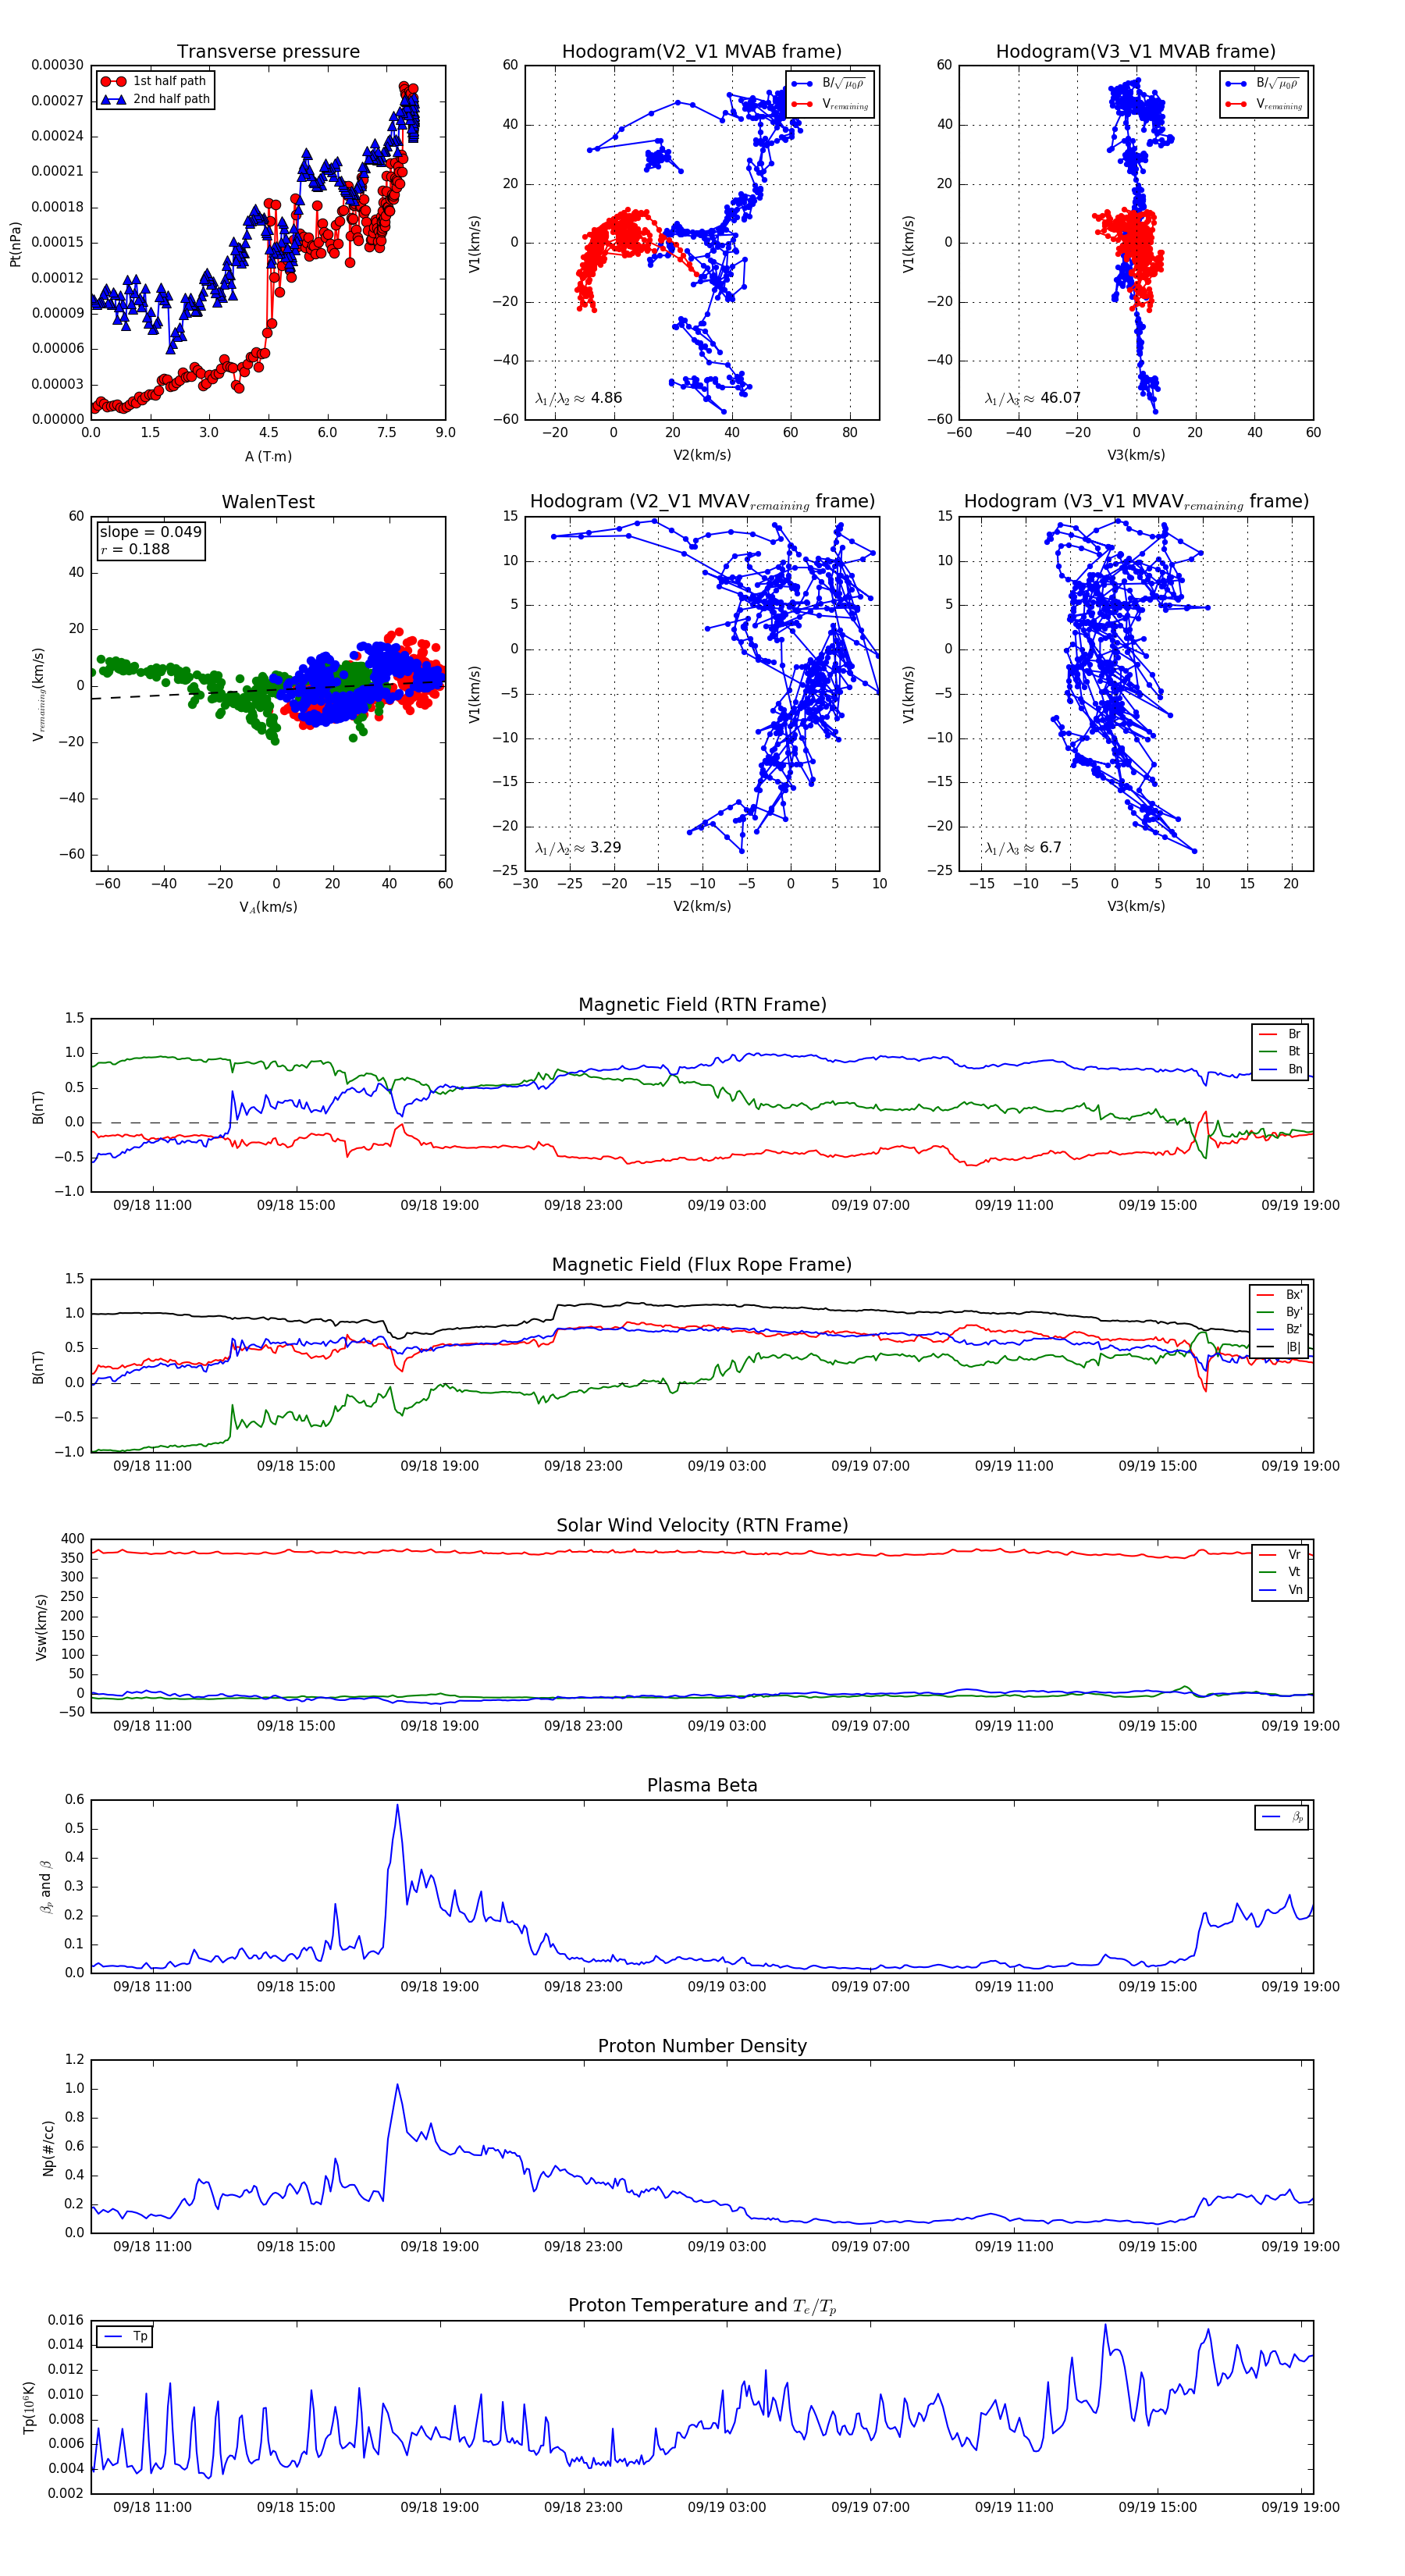
Task: Select the "1st half path" legend entry
Action: [x=154, y=81]
